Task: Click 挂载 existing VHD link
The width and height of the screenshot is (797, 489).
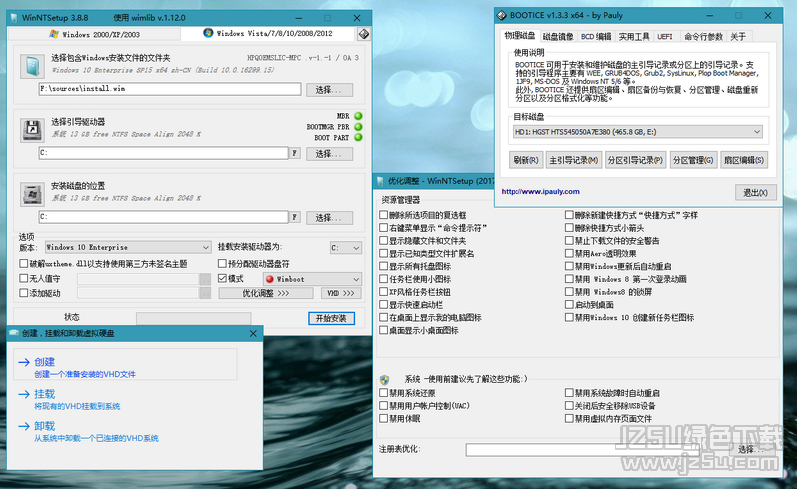Action: [77, 400]
